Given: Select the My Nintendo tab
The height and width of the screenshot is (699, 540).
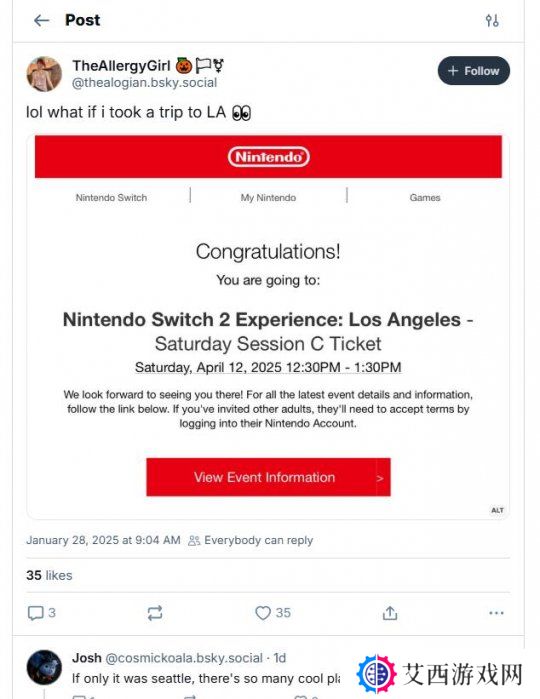Looking at the screenshot, I should click(268, 197).
